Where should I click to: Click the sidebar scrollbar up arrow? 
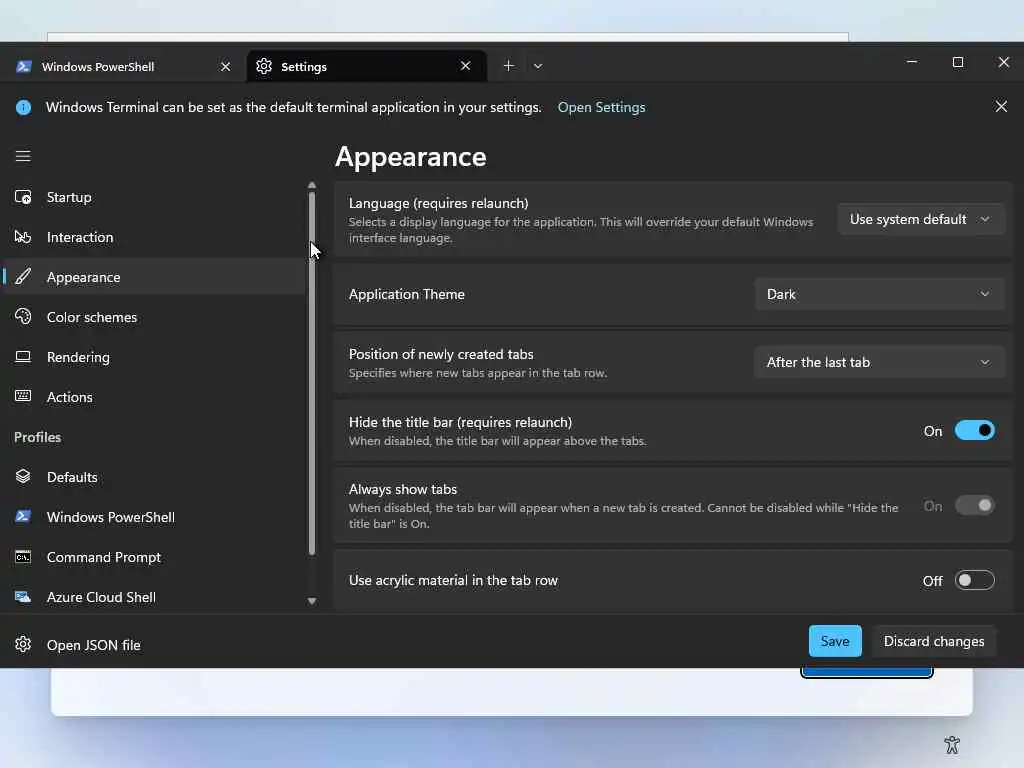click(312, 185)
